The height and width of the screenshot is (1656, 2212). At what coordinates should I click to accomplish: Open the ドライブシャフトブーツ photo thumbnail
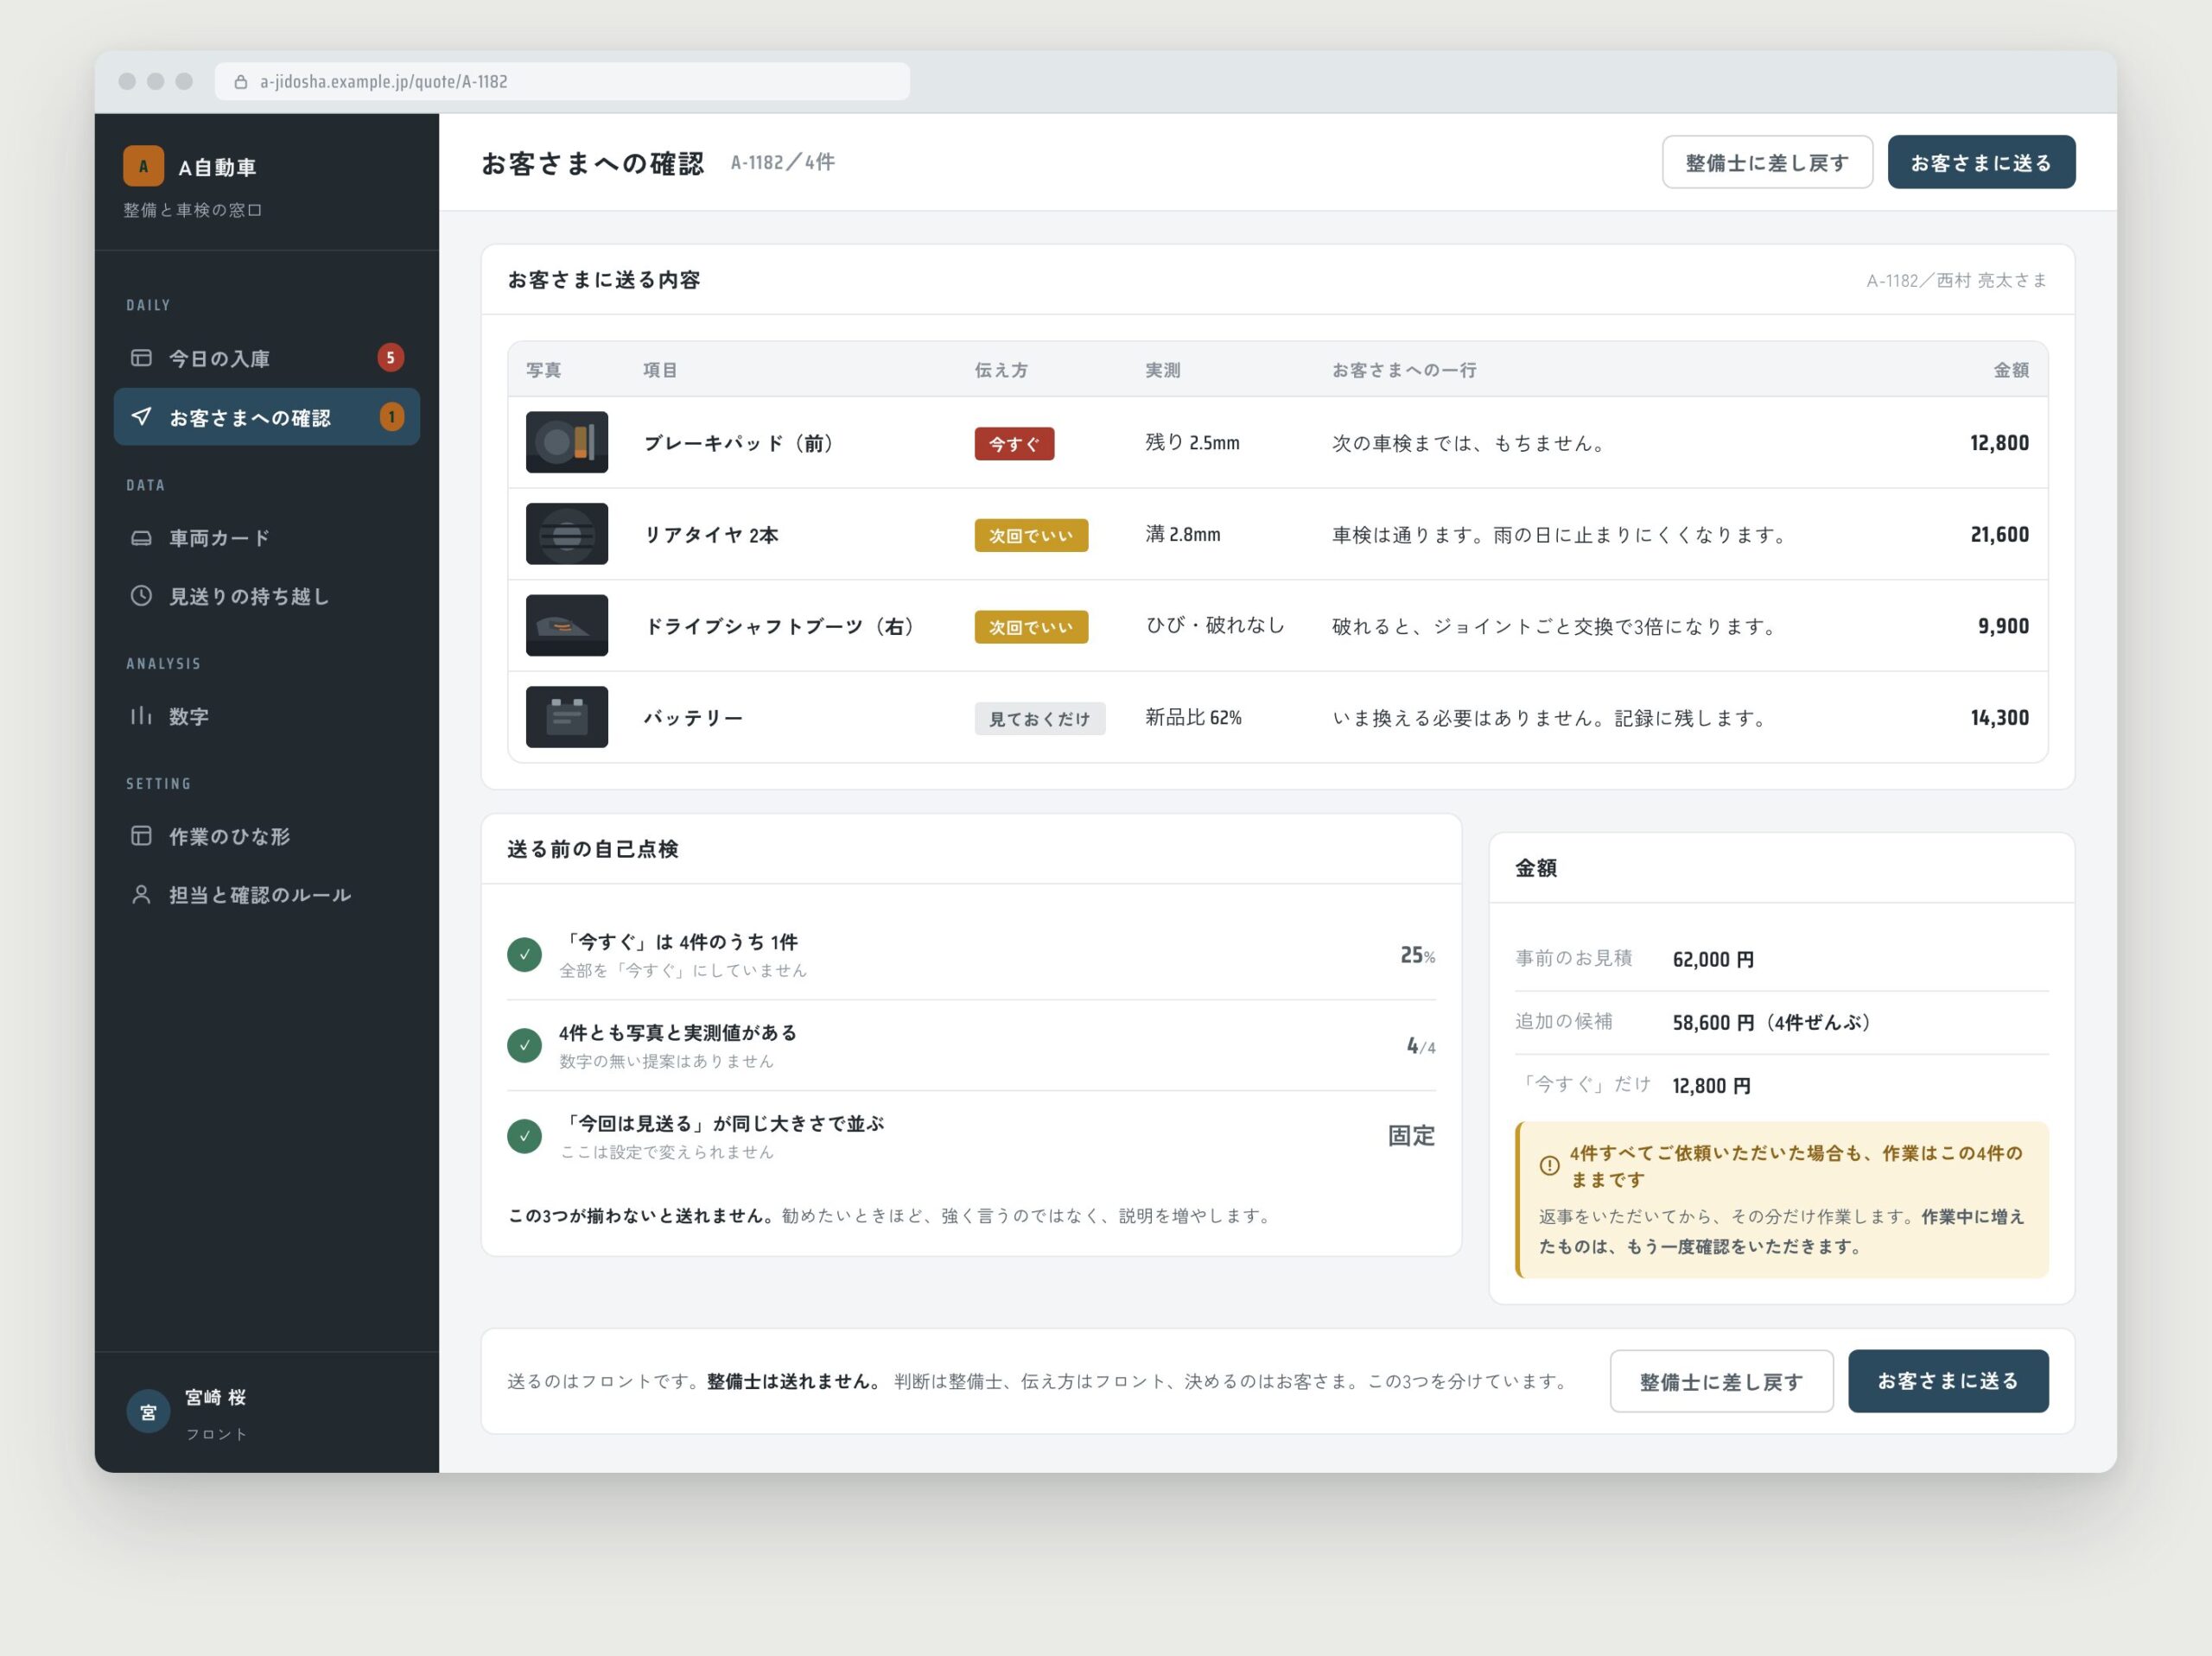[x=567, y=626]
